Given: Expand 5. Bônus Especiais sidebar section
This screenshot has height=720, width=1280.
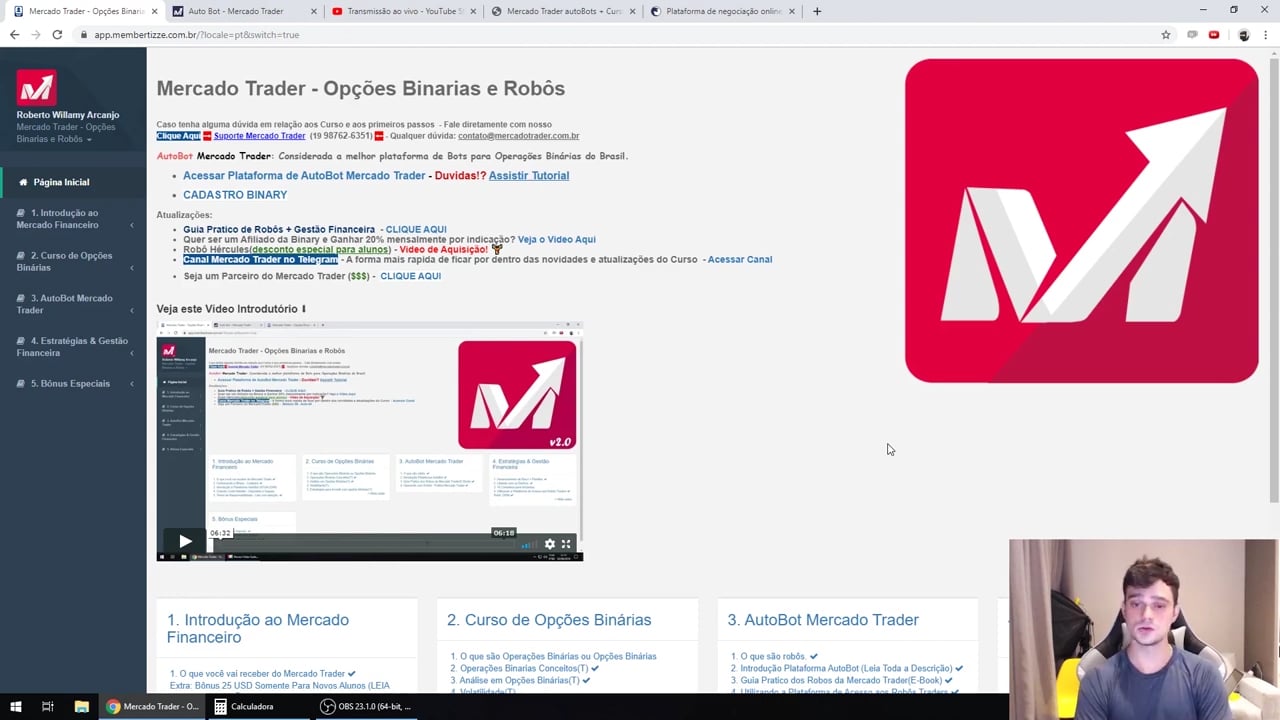Looking at the screenshot, I should pos(73,384).
